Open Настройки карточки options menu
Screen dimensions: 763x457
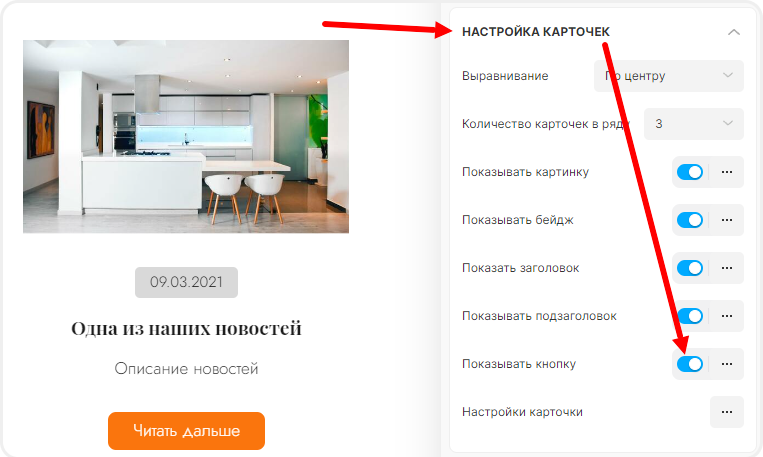(727, 412)
